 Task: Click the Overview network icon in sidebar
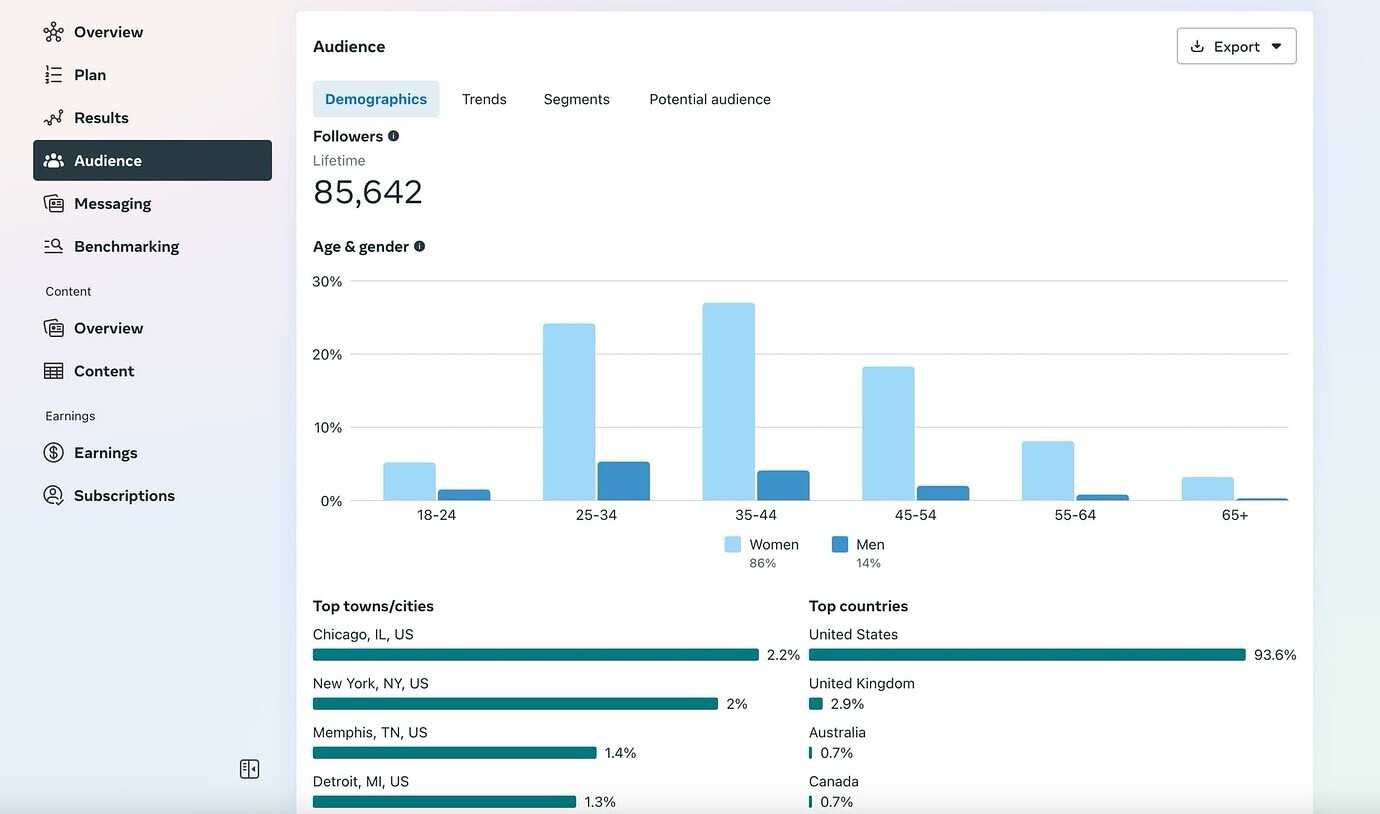(x=54, y=32)
